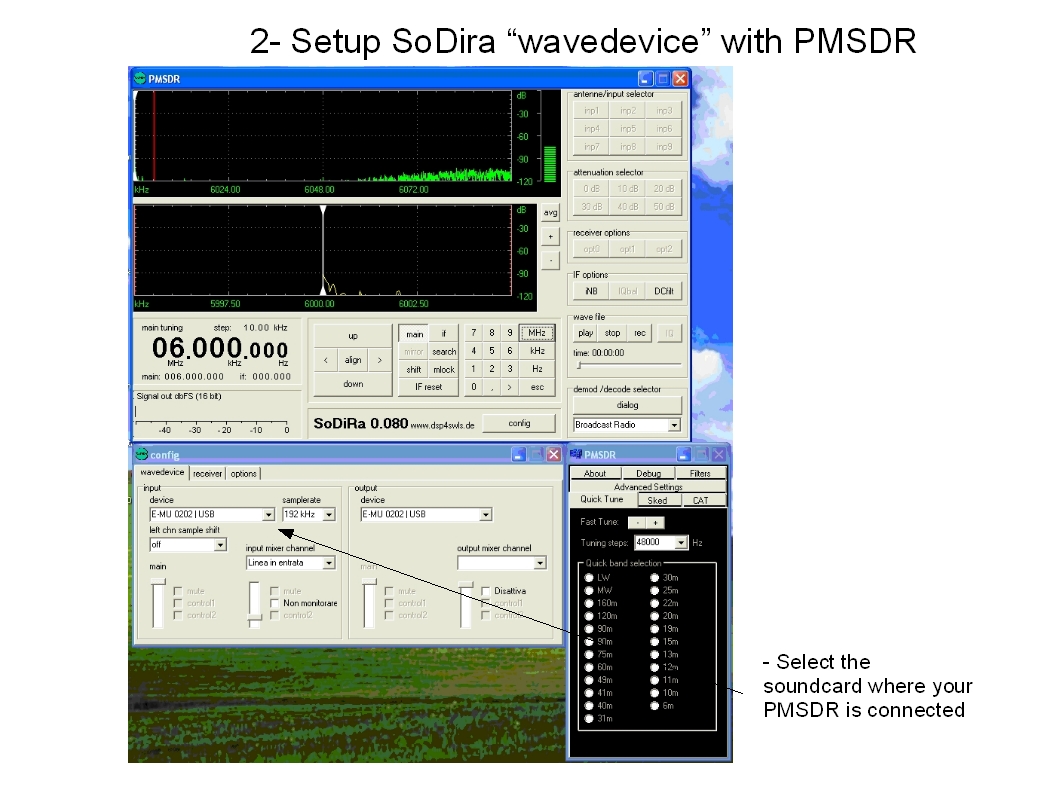This screenshot has width=1058, height=794.
Task: Tune up with the up button
Action: [x=353, y=336]
